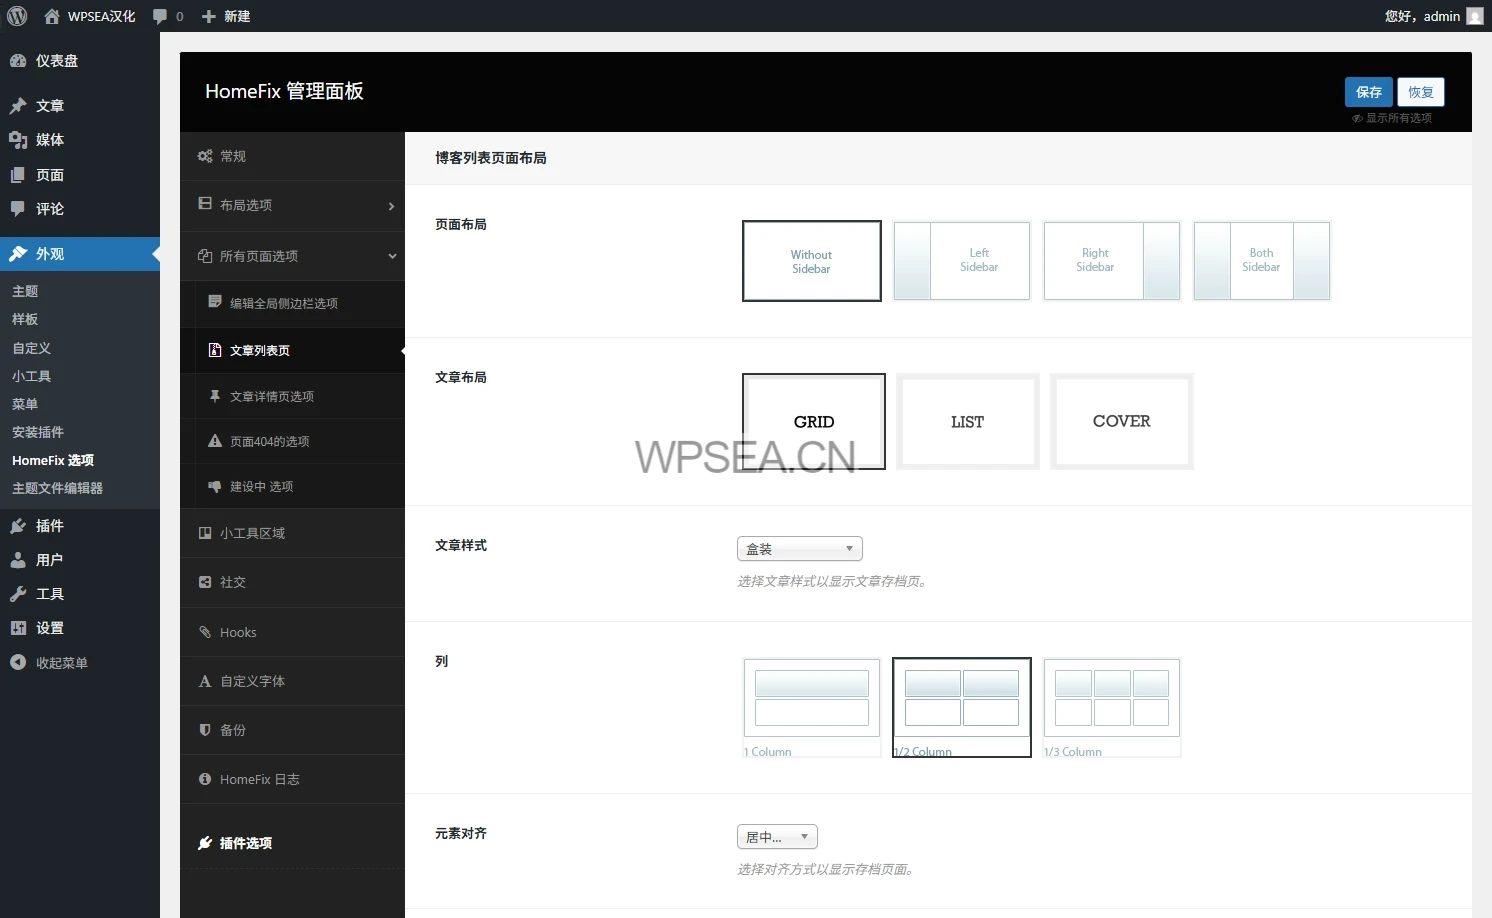Choose the LIST article layout
The width and height of the screenshot is (1492, 918).
[967, 421]
